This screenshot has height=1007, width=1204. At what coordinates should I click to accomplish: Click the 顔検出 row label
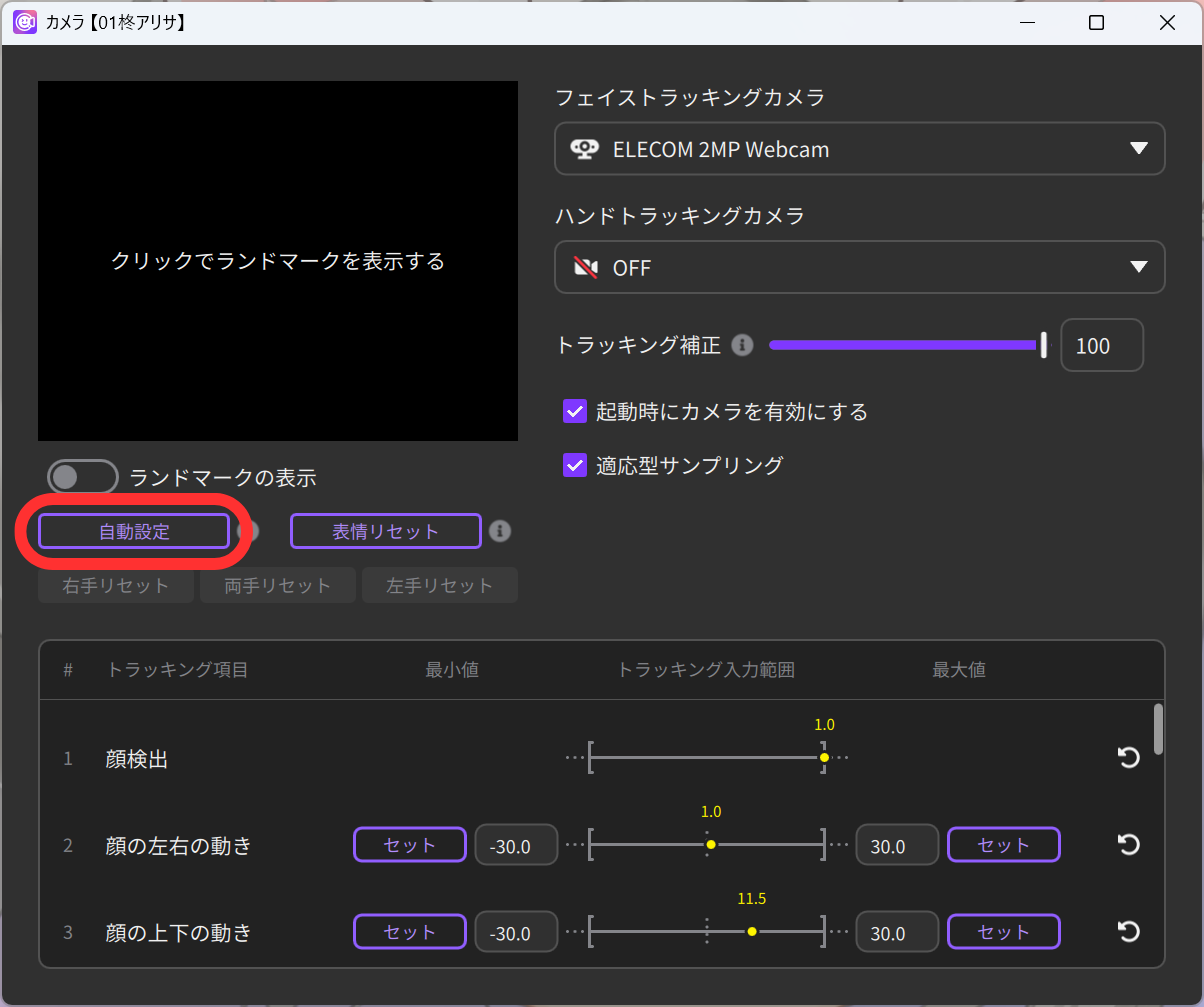coord(136,759)
